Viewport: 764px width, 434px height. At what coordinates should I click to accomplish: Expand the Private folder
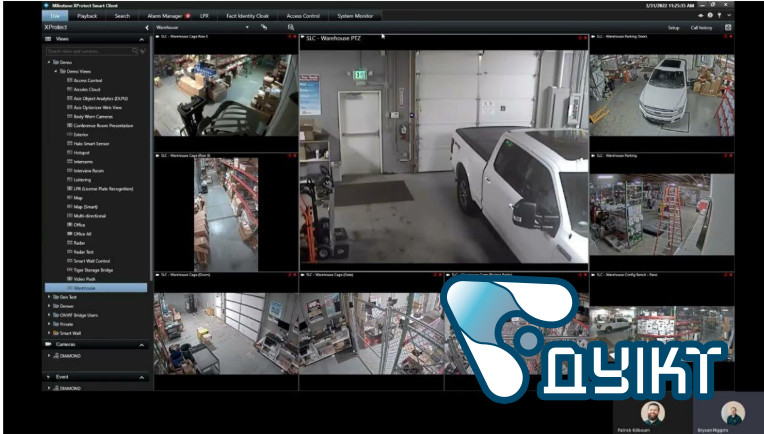[x=49, y=324]
